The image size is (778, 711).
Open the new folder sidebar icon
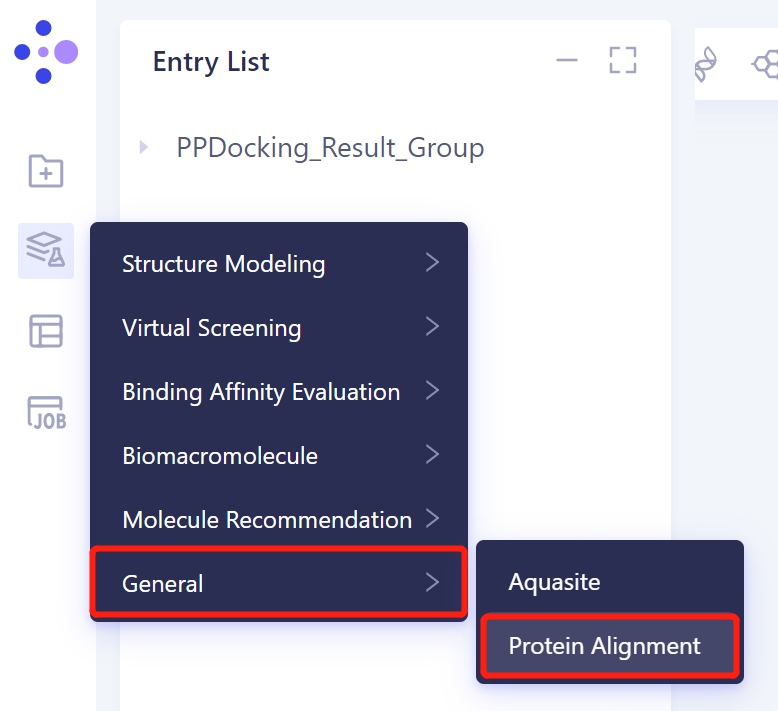[46, 171]
